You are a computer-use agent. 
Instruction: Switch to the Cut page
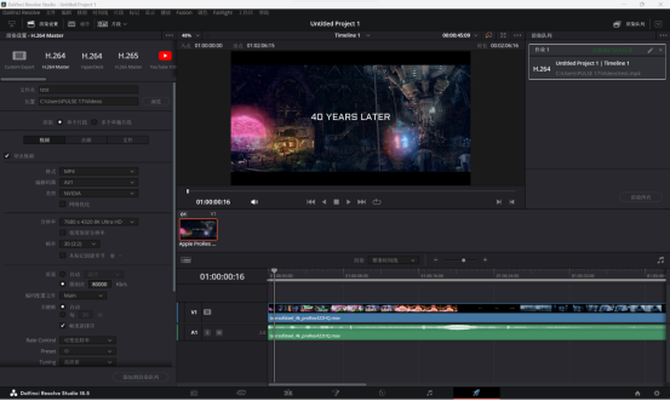click(x=241, y=393)
